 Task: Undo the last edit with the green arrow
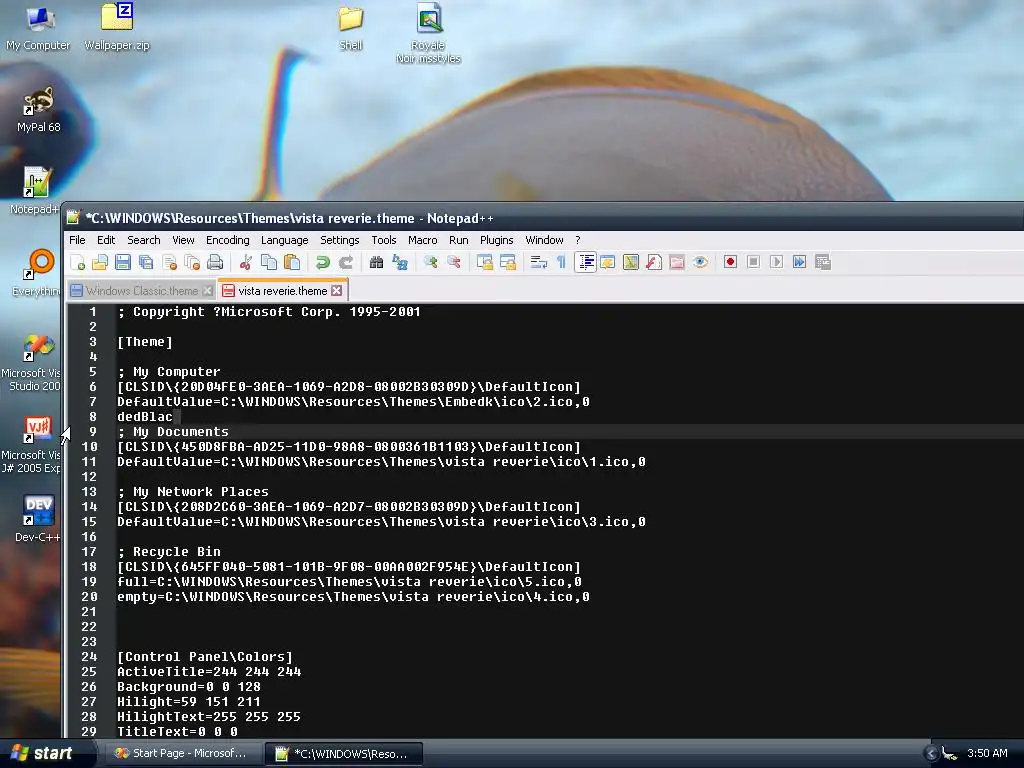[x=323, y=263]
